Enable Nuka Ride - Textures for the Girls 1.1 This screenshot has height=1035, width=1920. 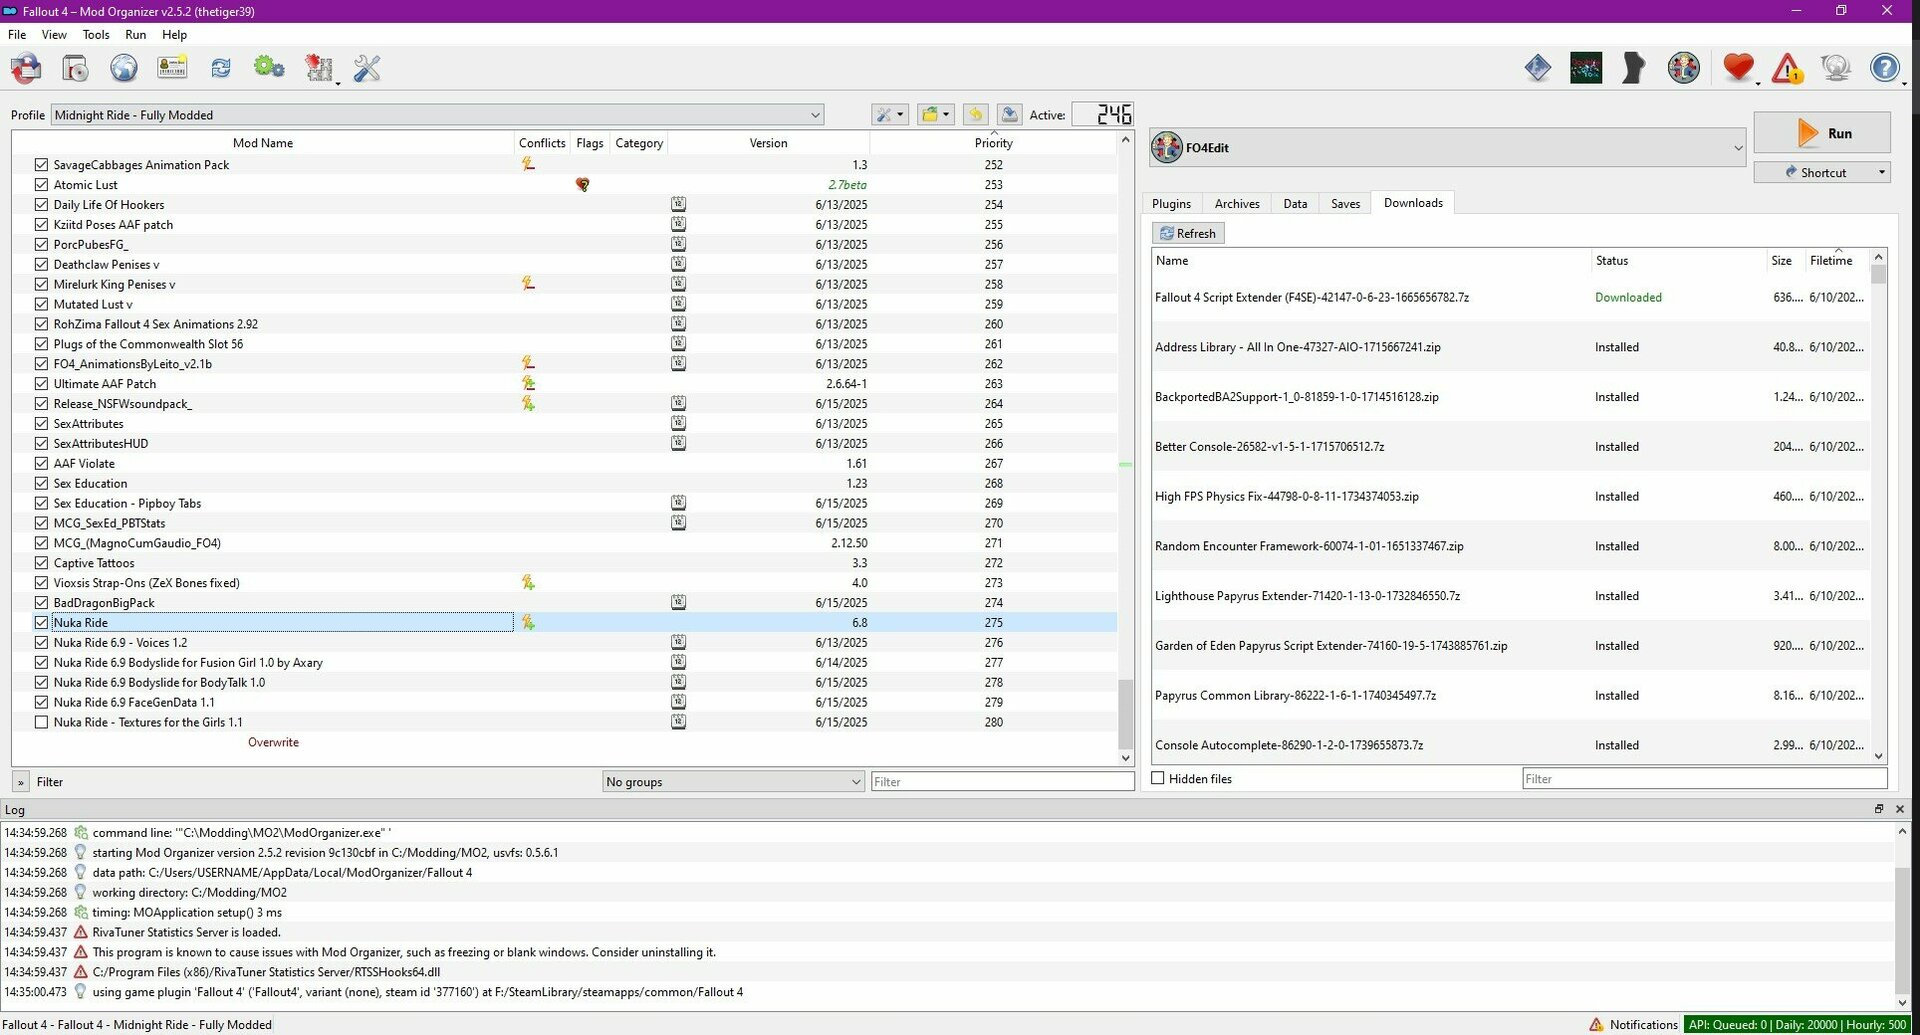(x=41, y=722)
